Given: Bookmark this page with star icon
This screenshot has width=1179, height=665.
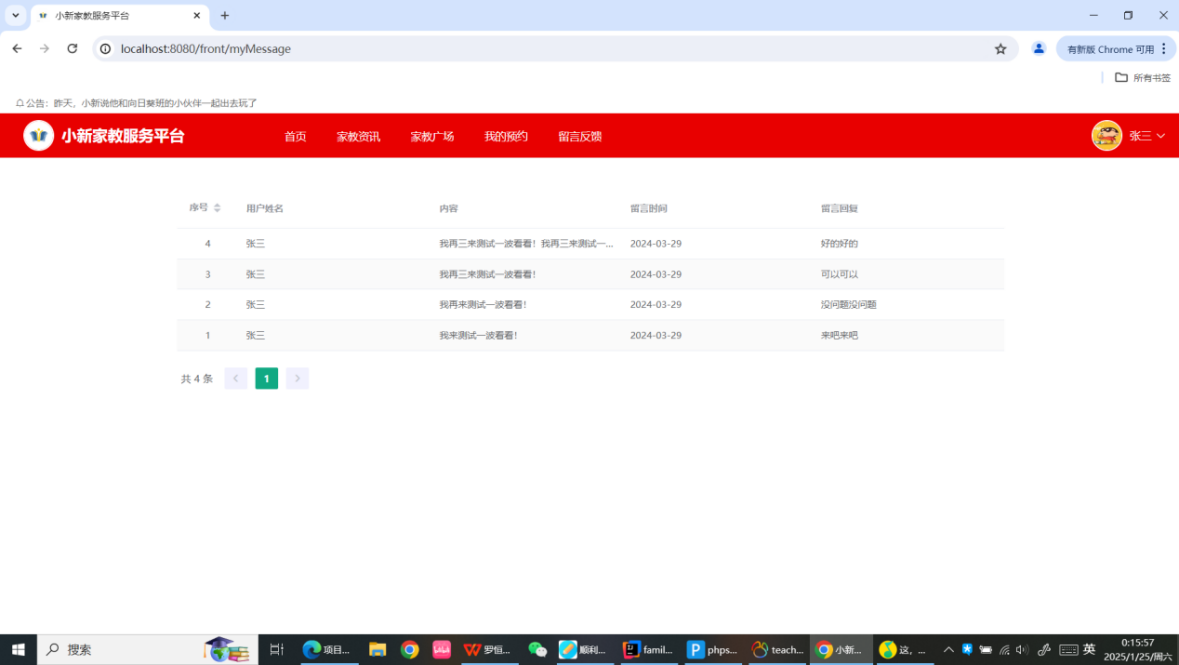Looking at the screenshot, I should tap(1000, 49).
